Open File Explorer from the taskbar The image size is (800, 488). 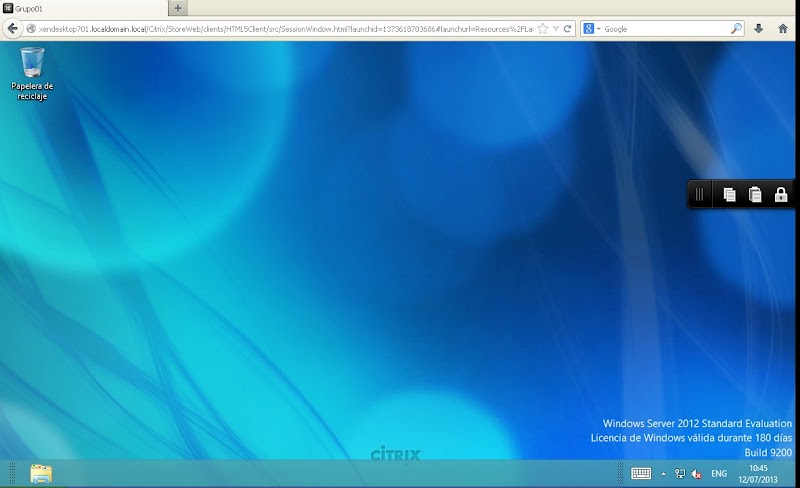(x=41, y=474)
